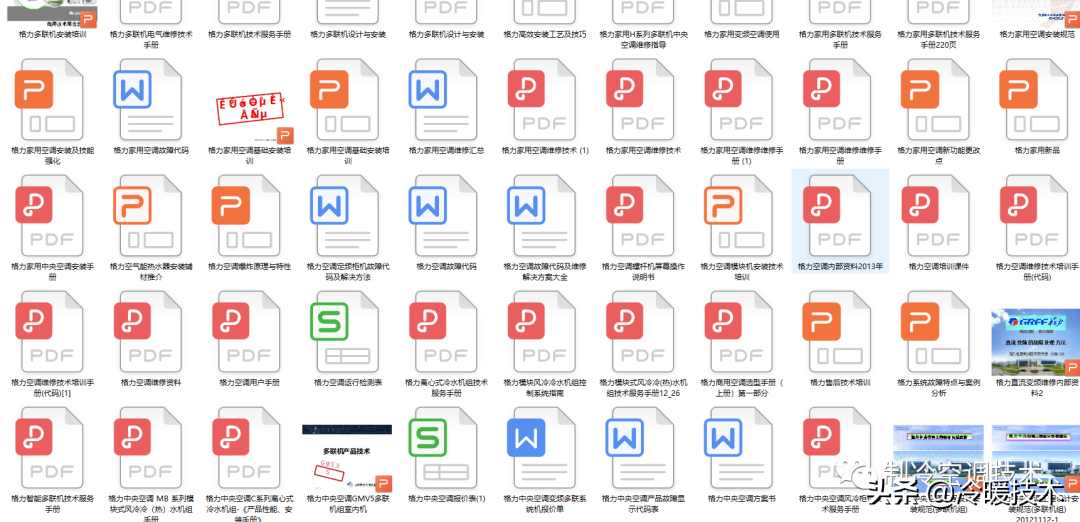Select the 格力家用中央空调安装手册 PDF icon

48,216
